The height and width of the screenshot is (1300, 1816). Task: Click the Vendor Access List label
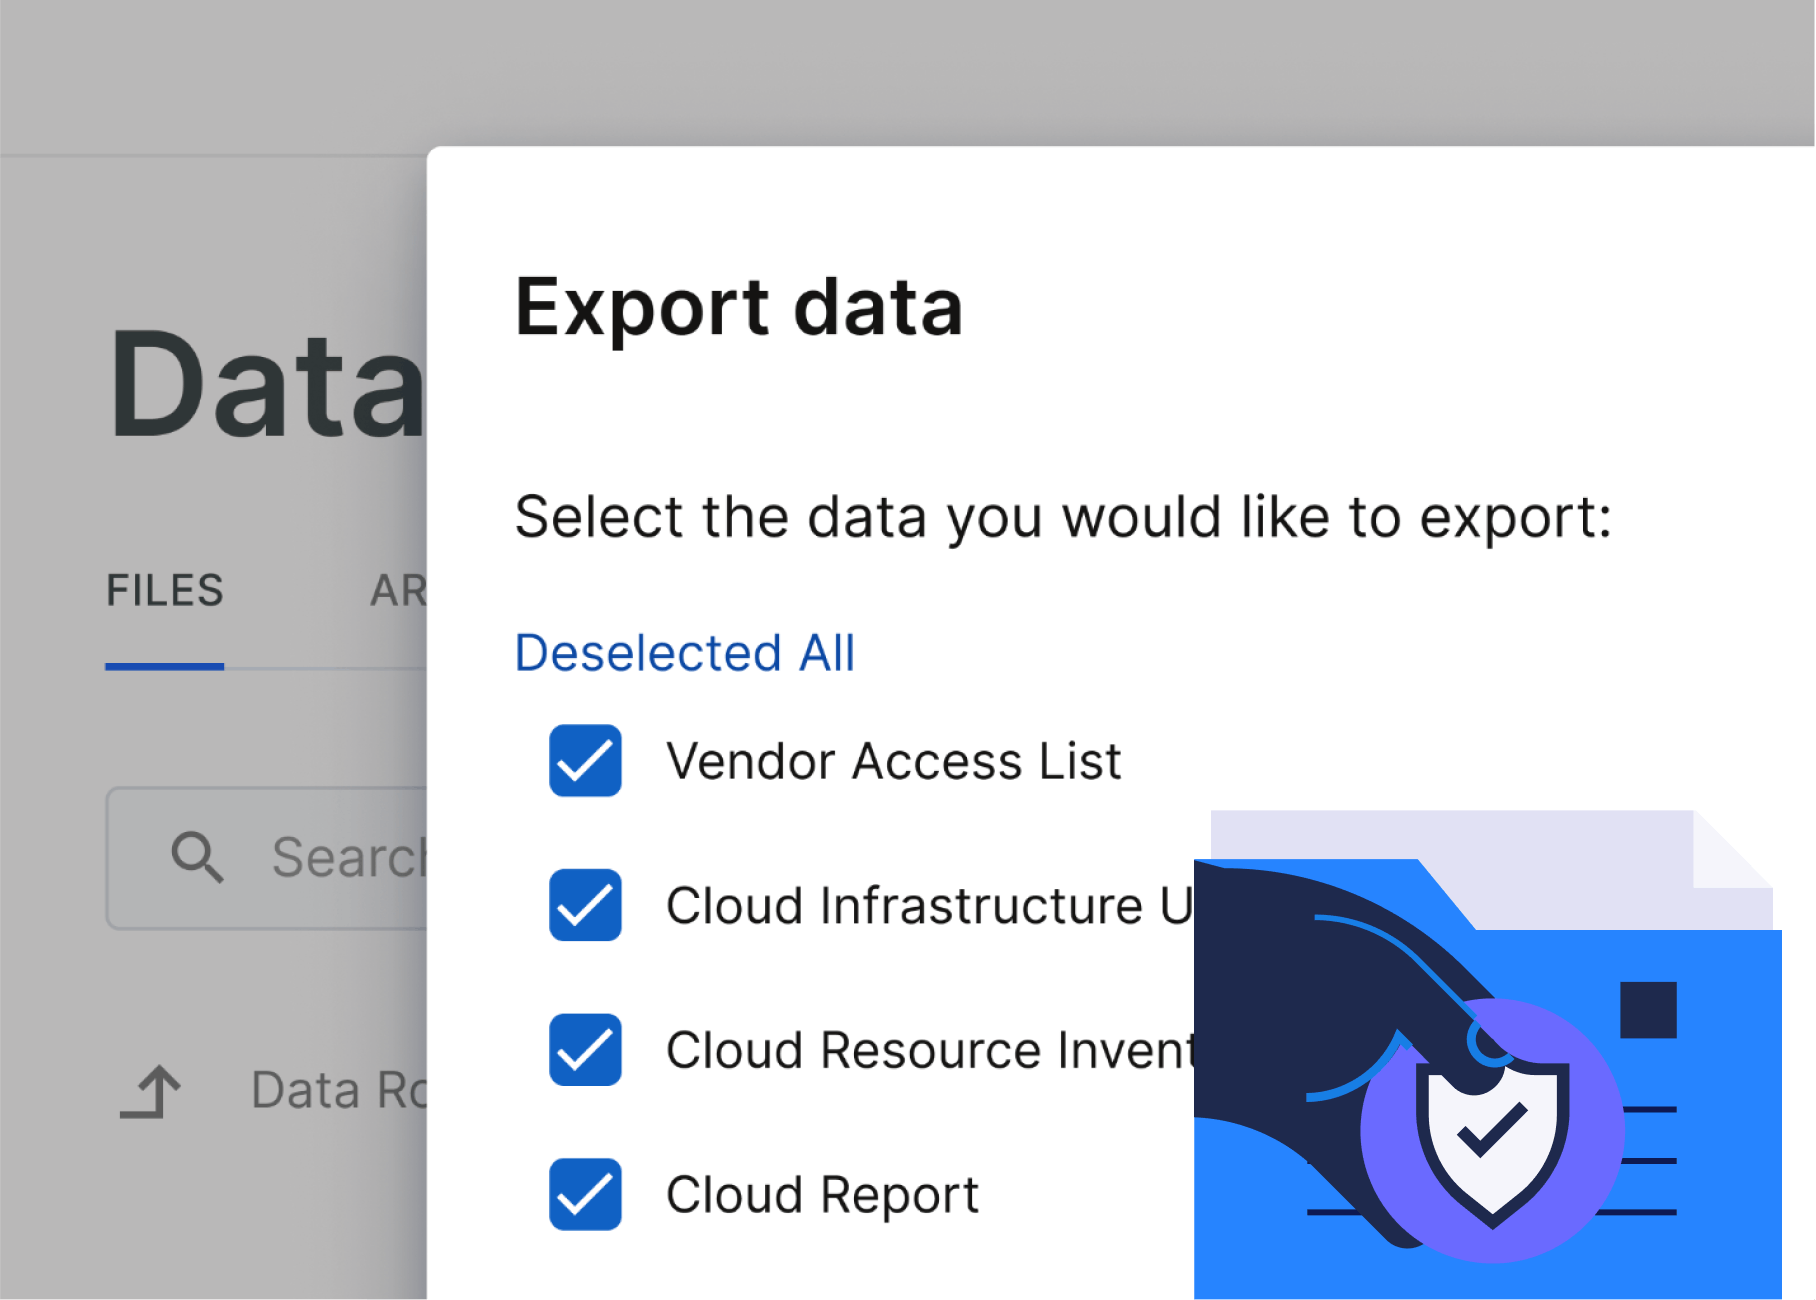coord(893,761)
